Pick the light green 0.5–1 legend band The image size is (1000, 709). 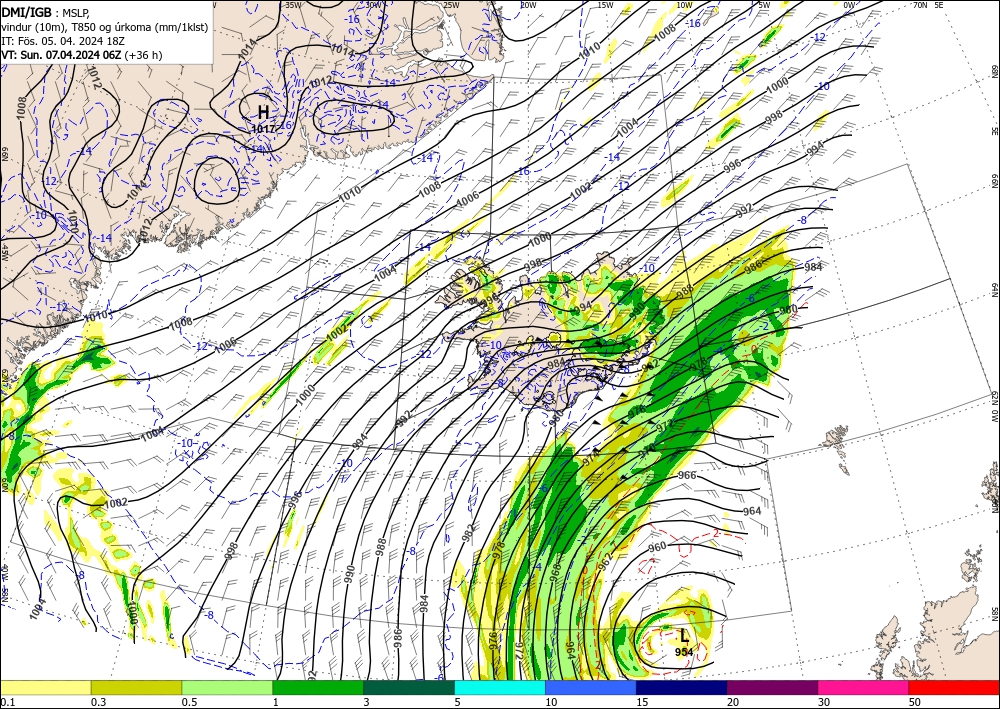[227, 687]
